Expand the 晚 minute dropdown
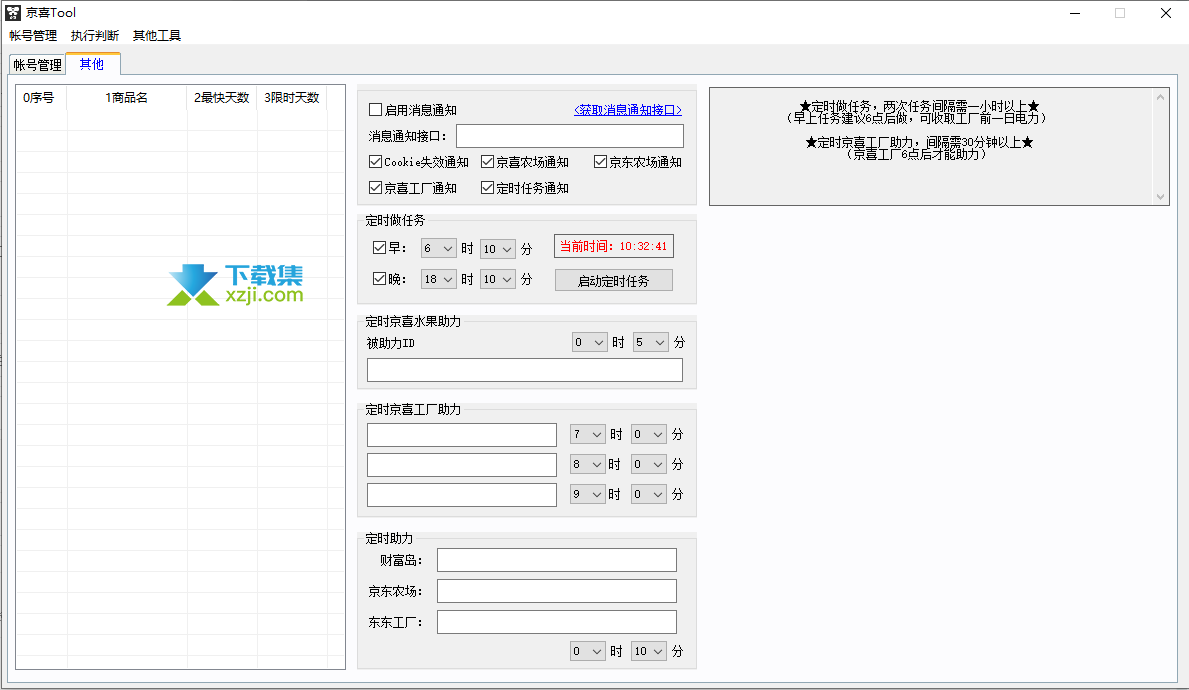This screenshot has width=1189, height=690. (x=497, y=279)
